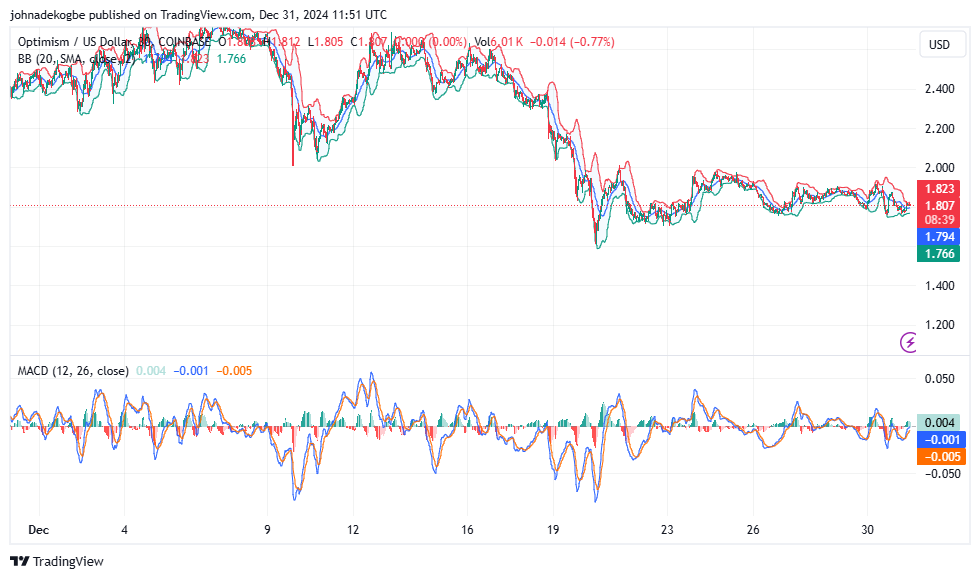Click the 1.200 price axis tick
This screenshot has width=980, height=579.
(x=939, y=325)
